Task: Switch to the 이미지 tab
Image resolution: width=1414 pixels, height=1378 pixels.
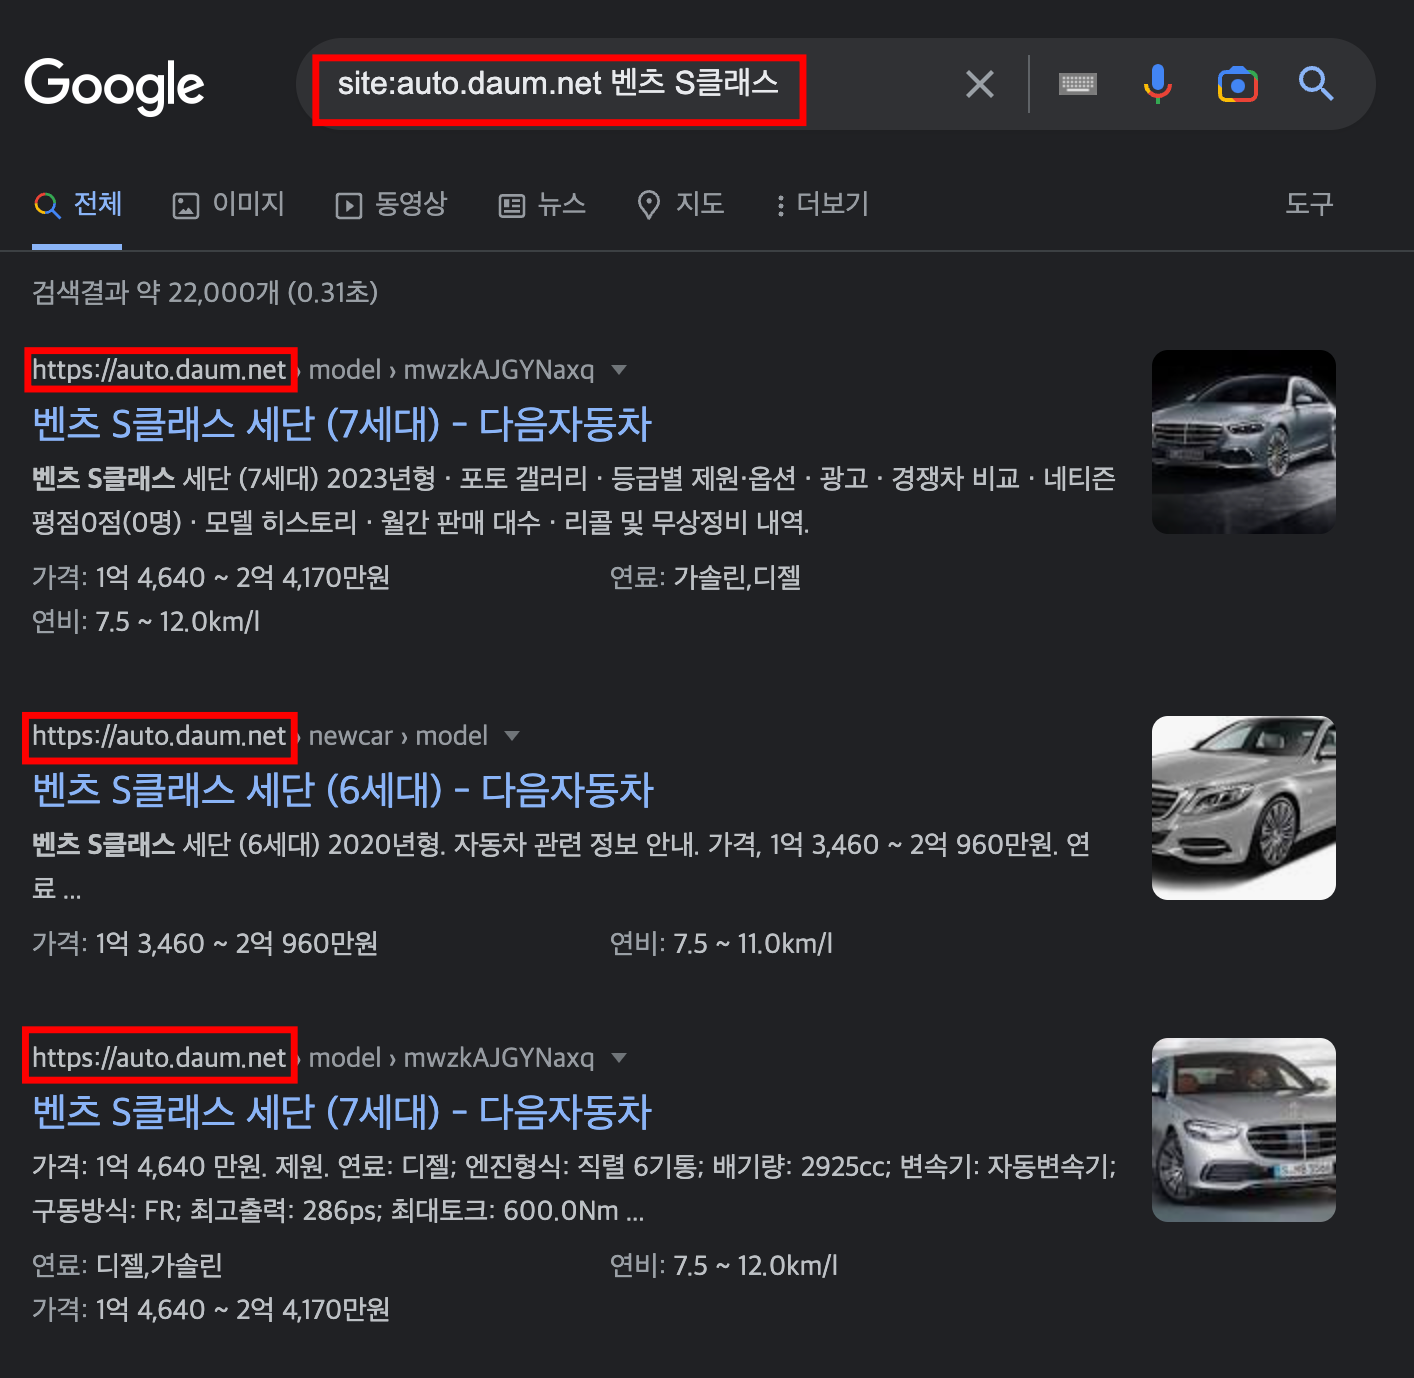Action: [x=228, y=204]
